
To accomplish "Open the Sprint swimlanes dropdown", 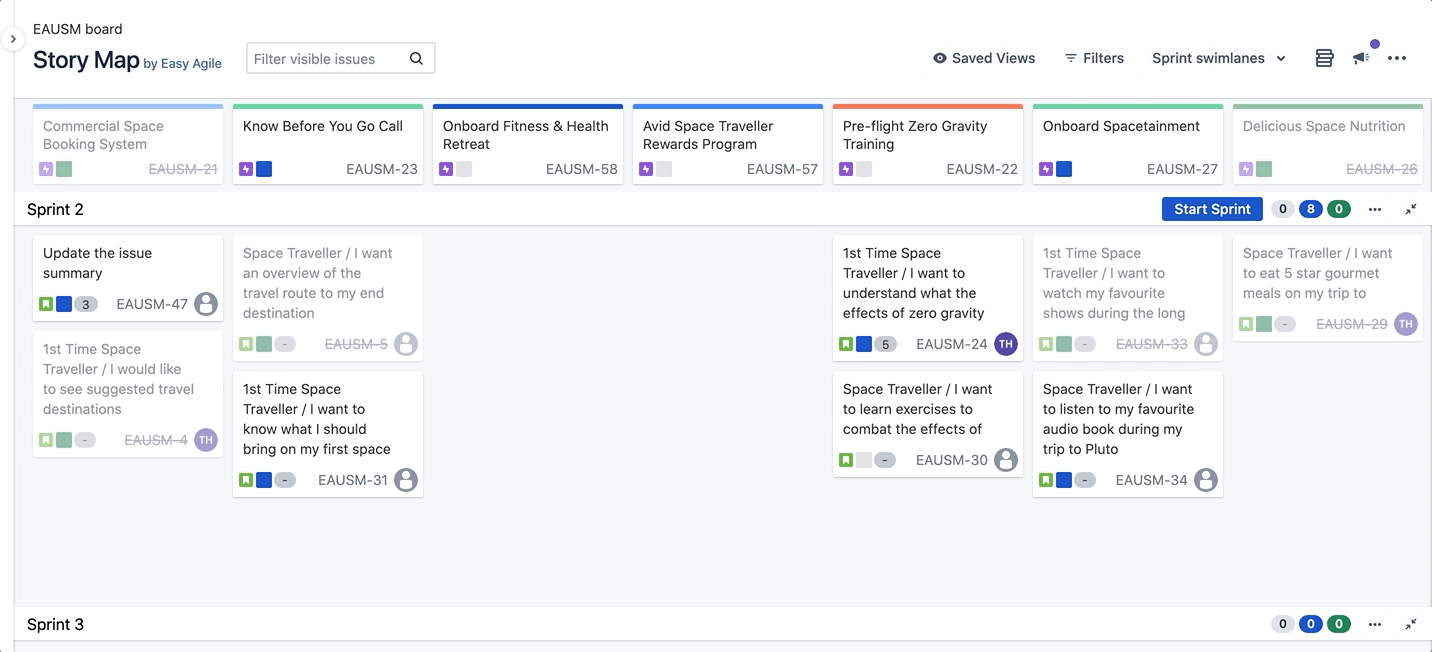I will point(1218,58).
